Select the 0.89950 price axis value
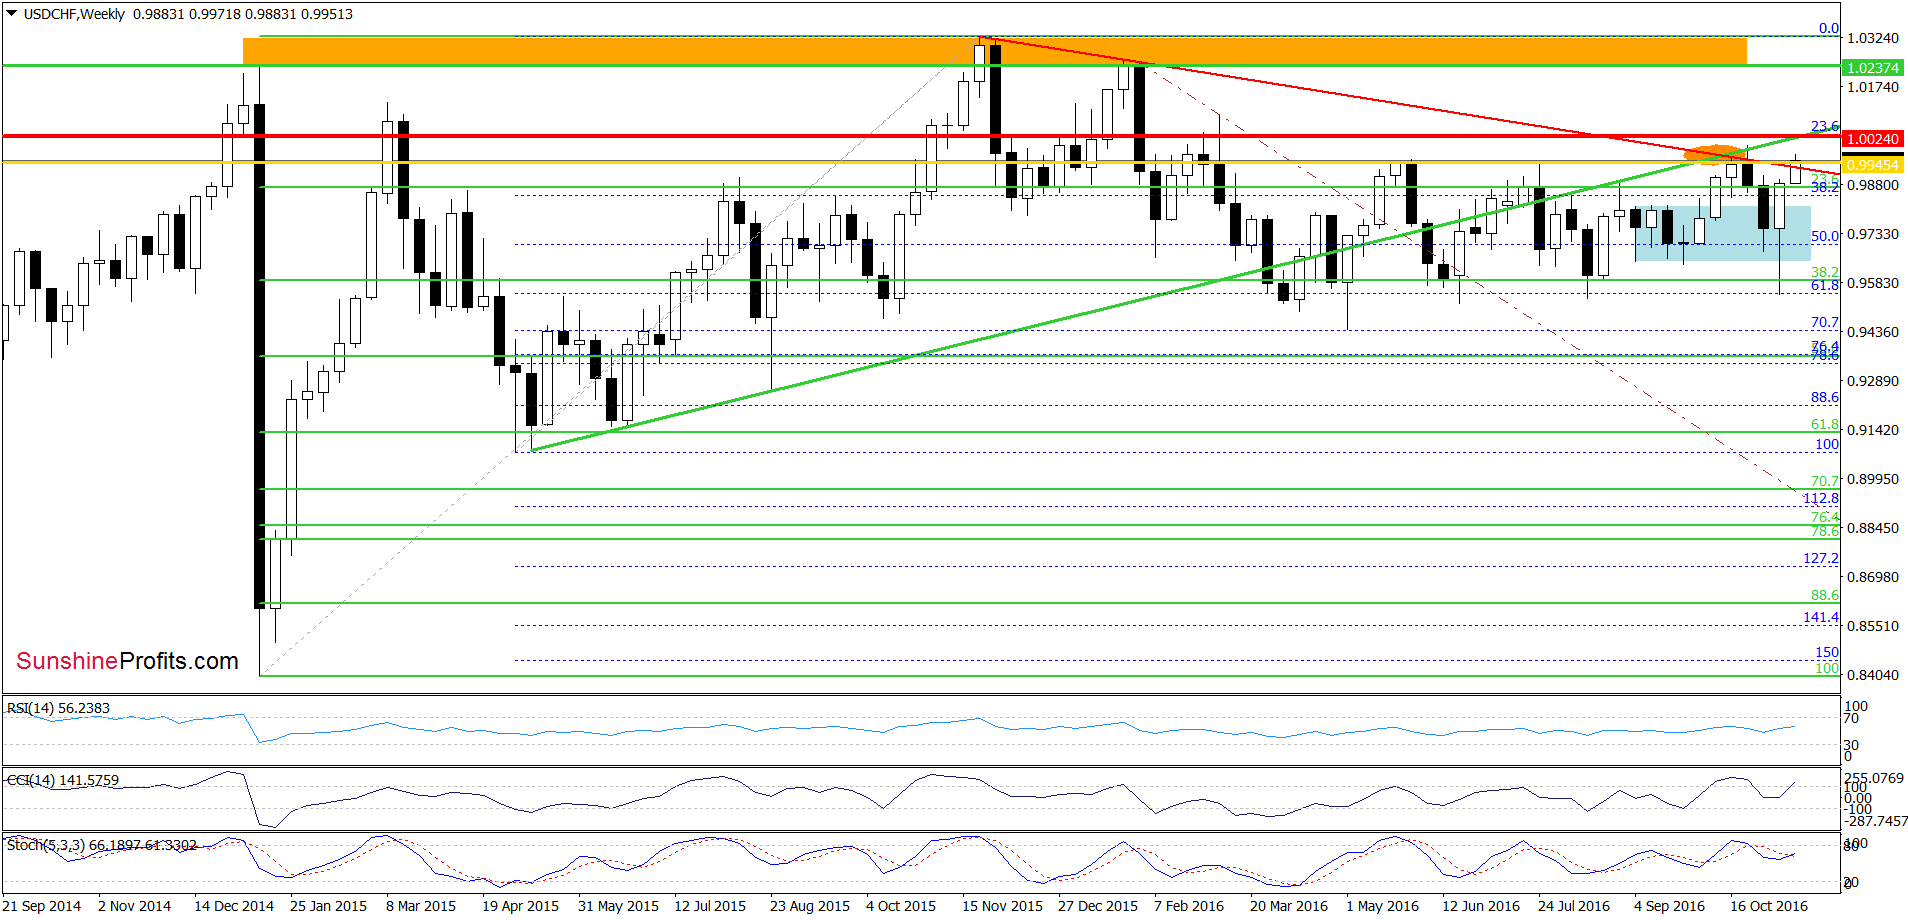Image resolution: width=1908 pixels, height=920 pixels. pos(1873,479)
